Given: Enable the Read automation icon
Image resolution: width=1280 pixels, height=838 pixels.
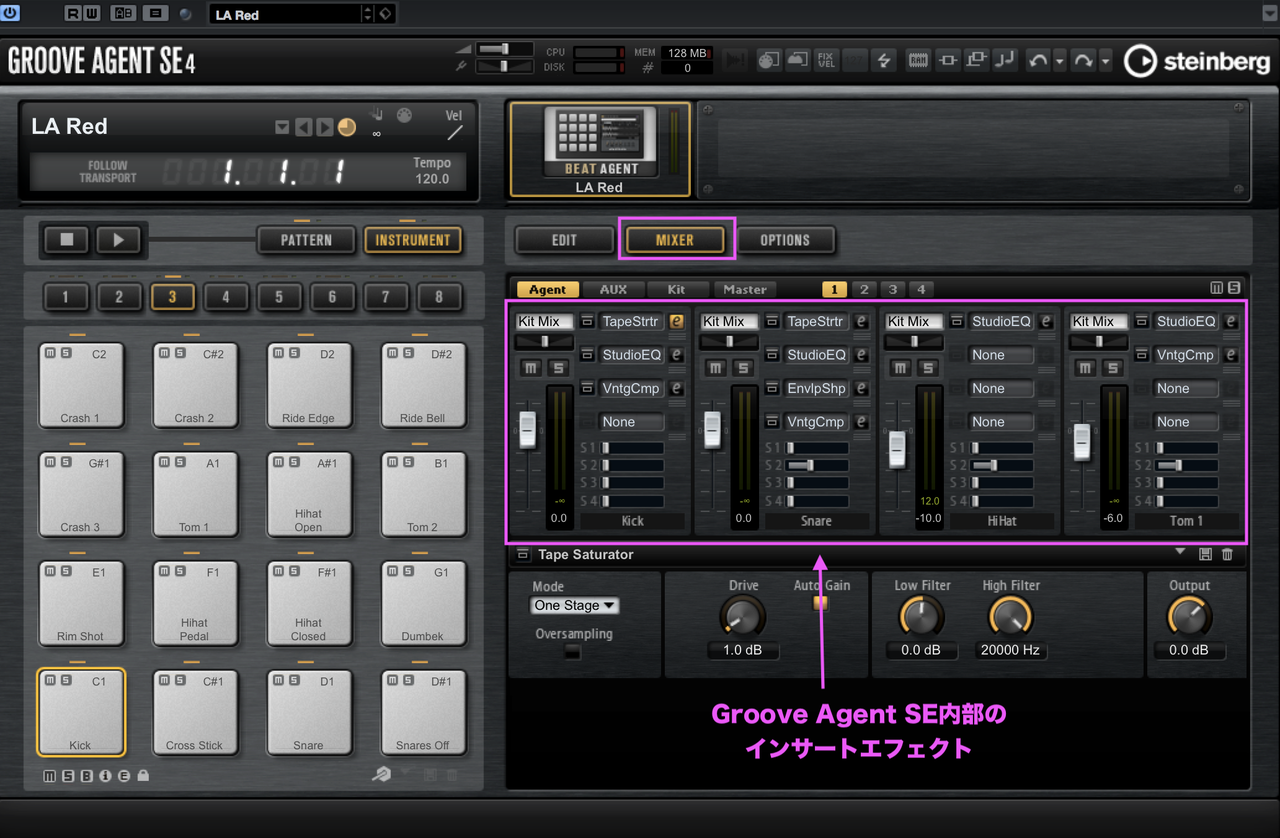Looking at the screenshot, I should click(x=73, y=13).
